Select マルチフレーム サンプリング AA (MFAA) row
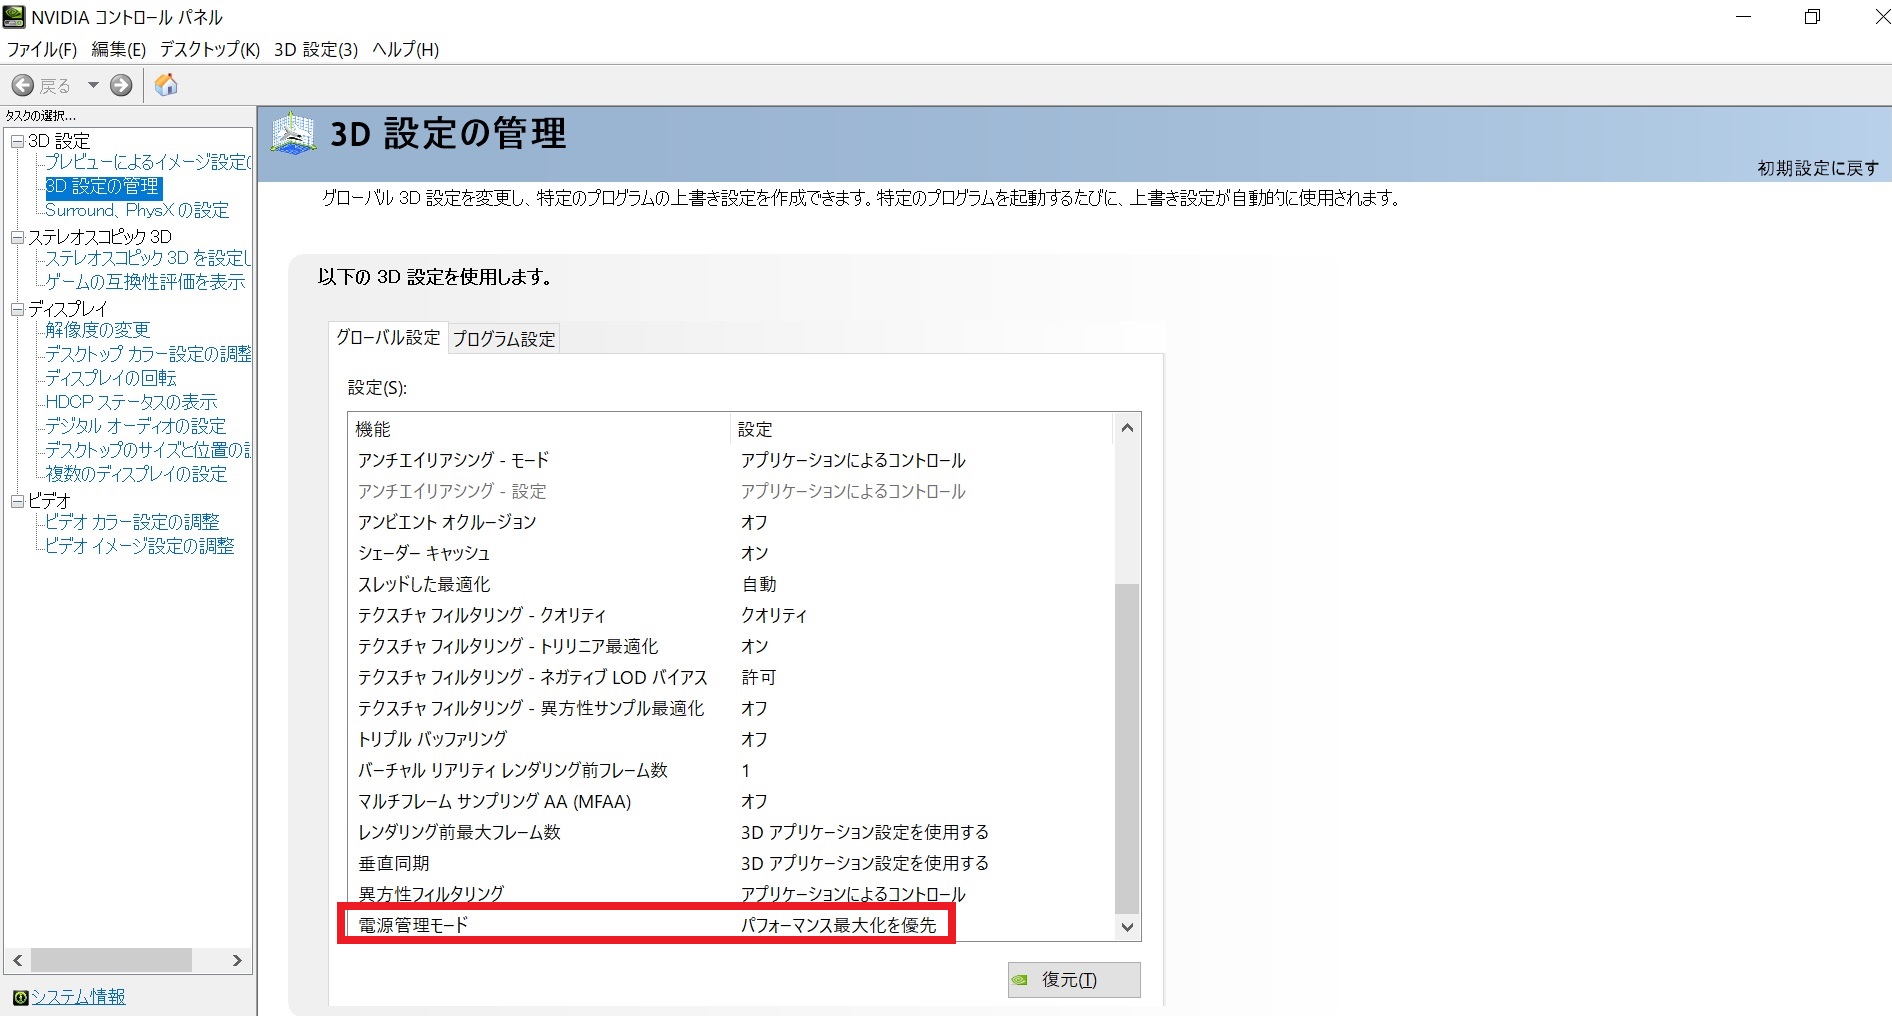This screenshot has height=1016, width=1892. [731, 801]
